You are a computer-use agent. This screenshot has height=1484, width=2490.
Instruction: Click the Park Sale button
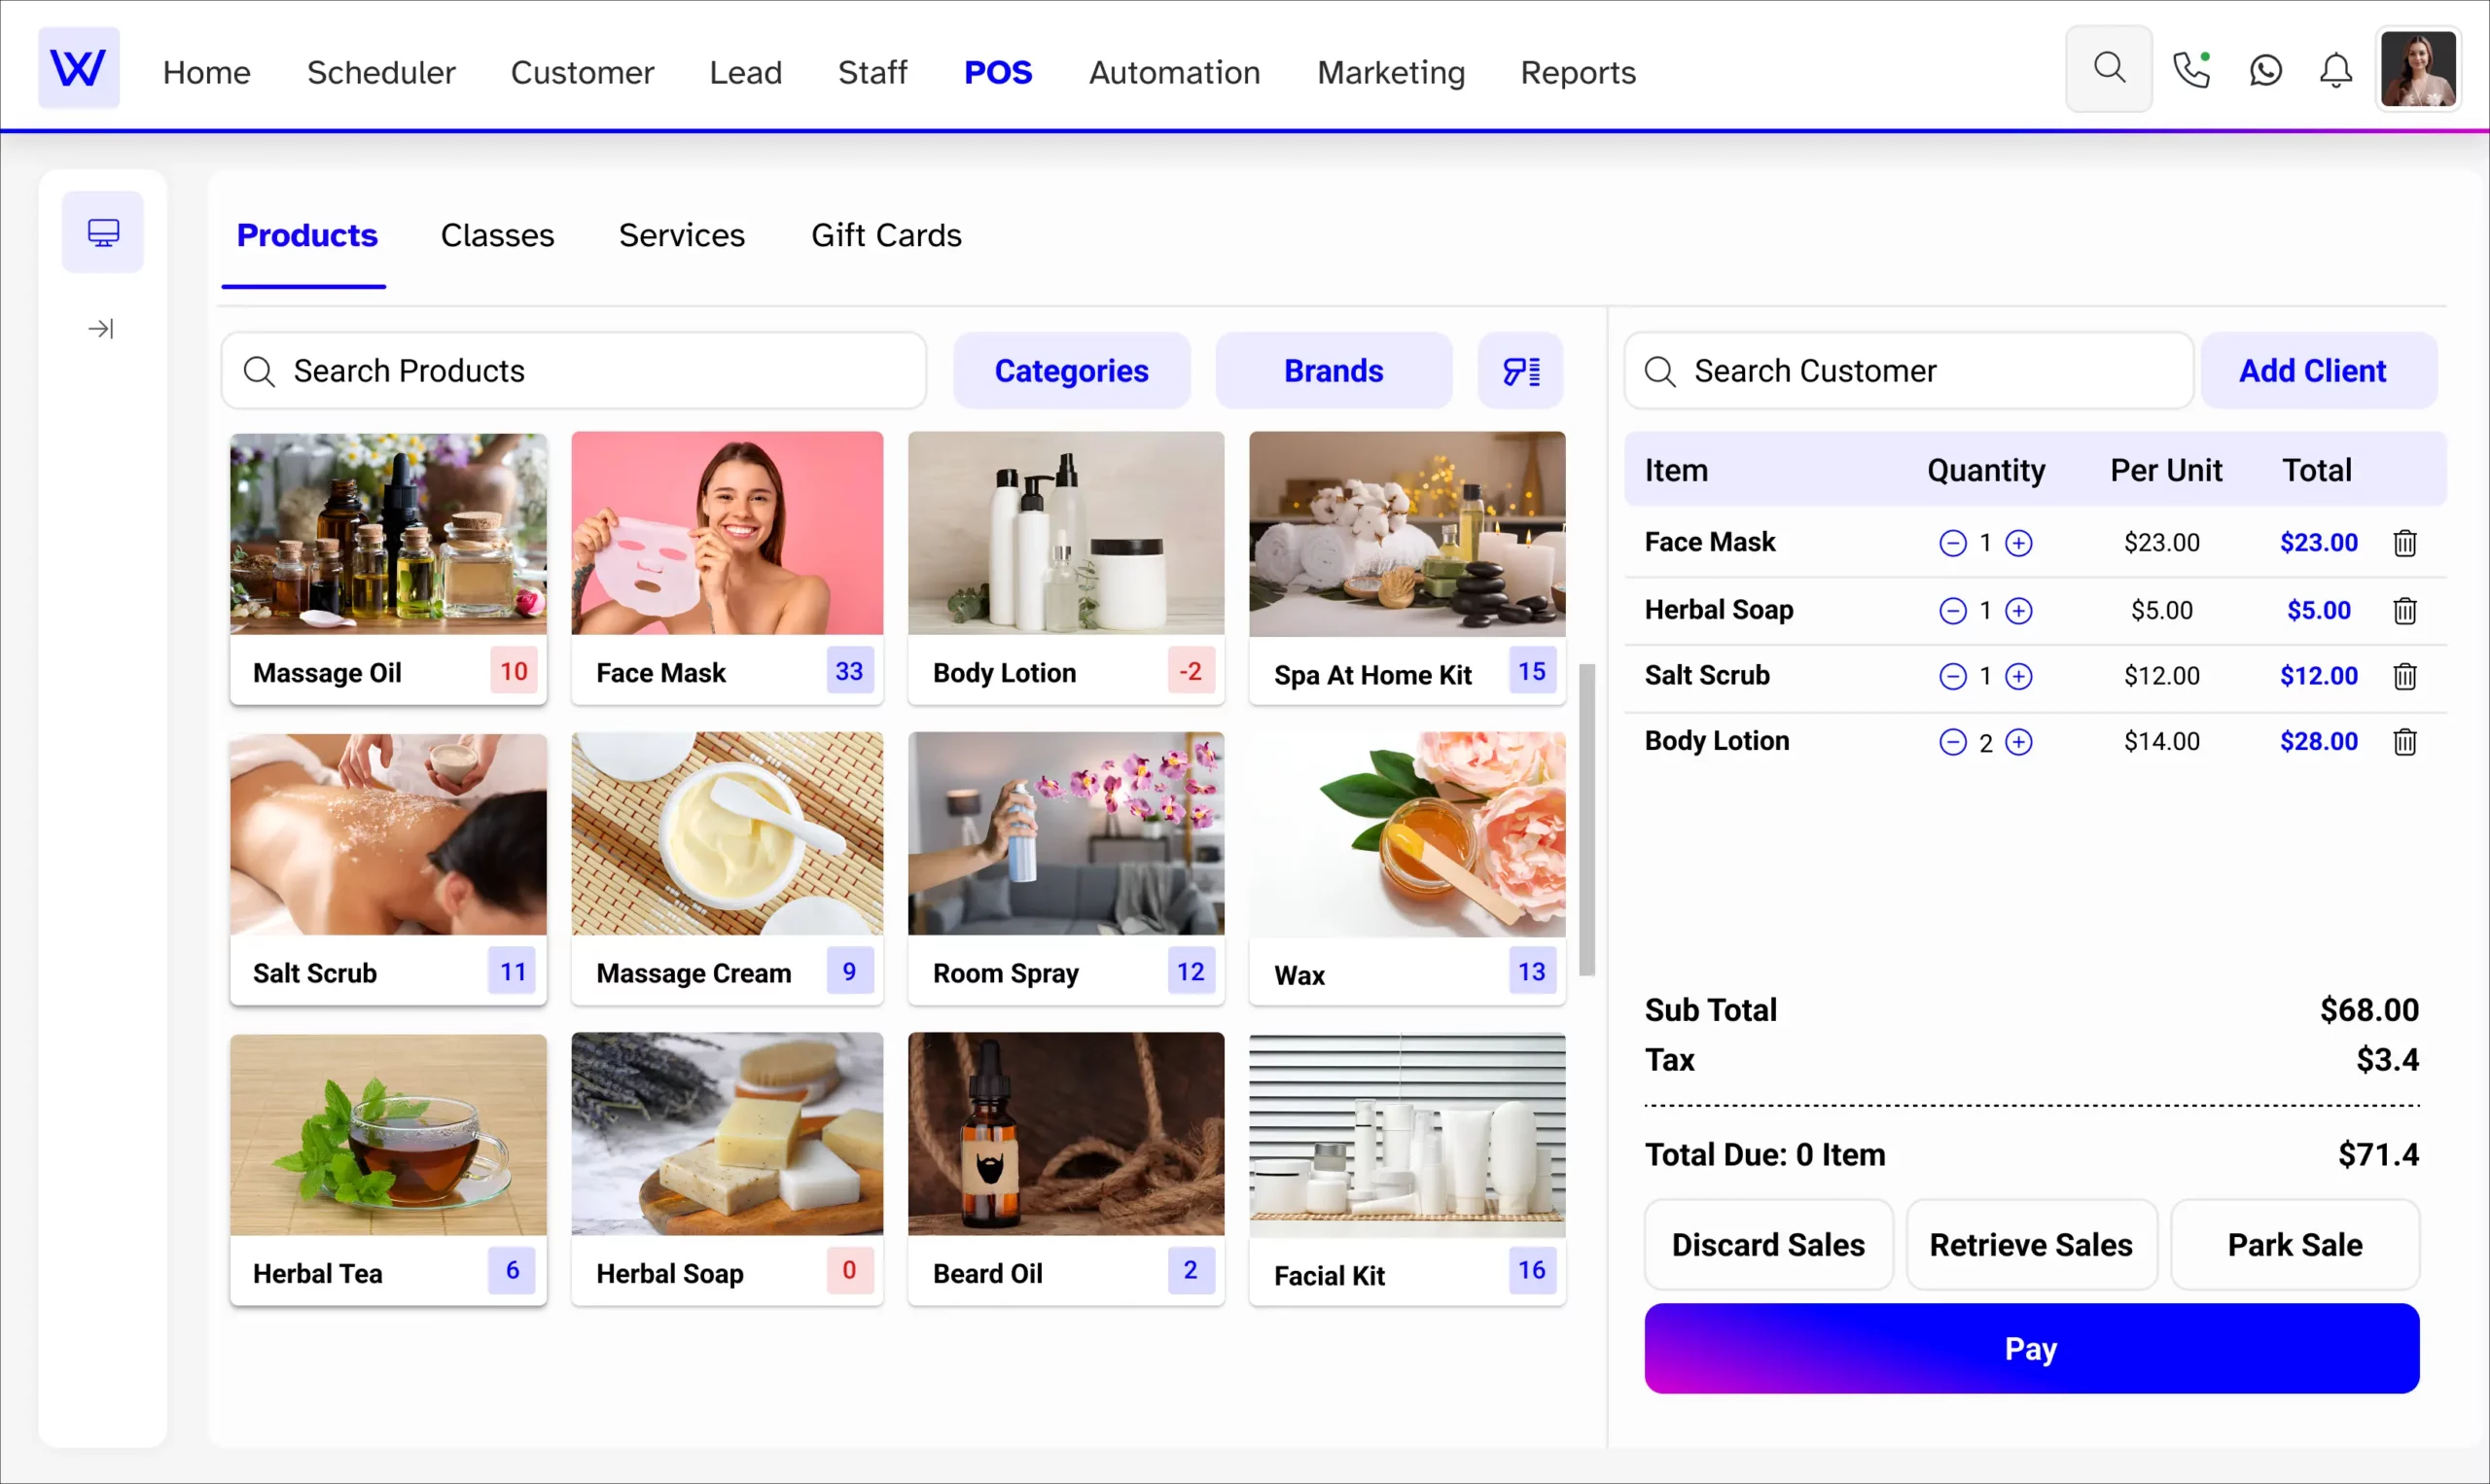[2294, 1245]
